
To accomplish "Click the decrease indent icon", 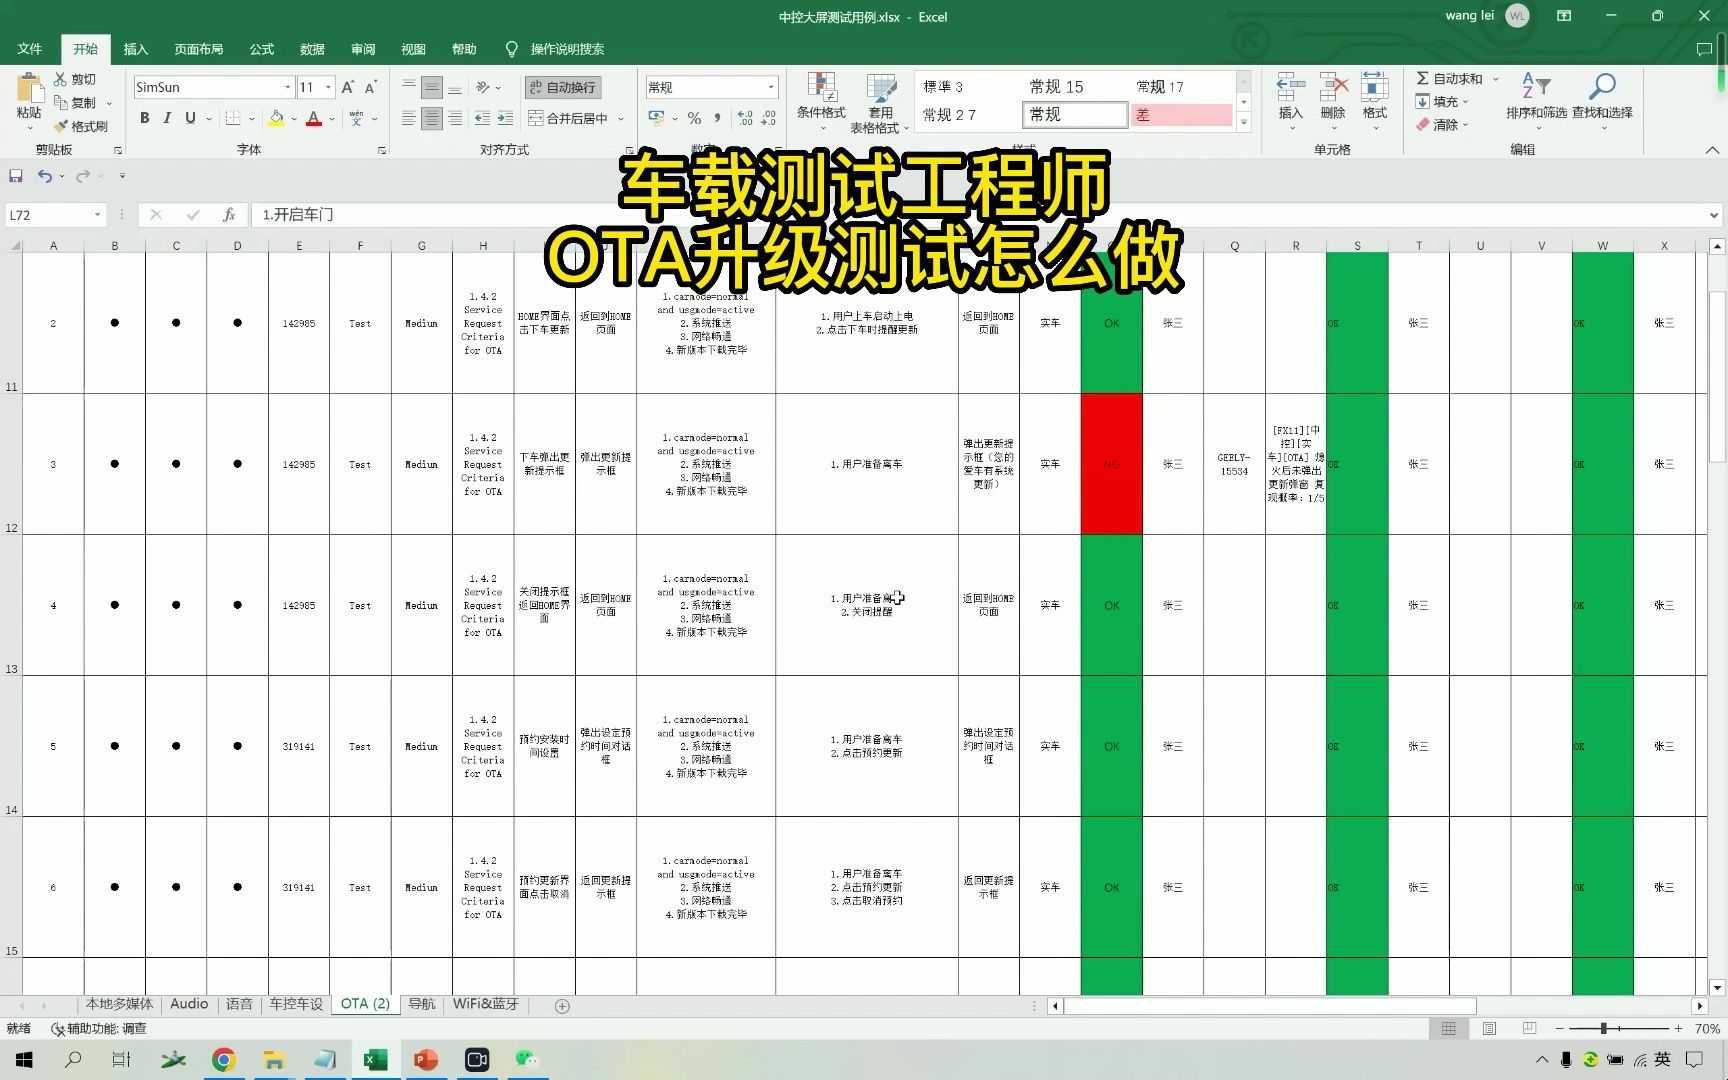I will pos(482,119).
